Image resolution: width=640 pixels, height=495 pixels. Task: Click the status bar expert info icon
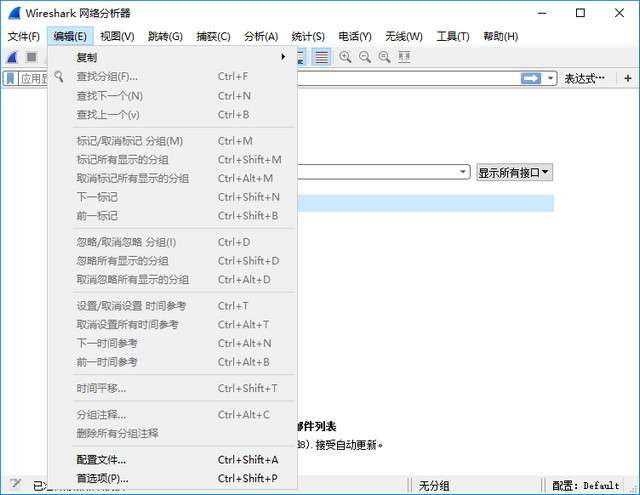point(16,484)
